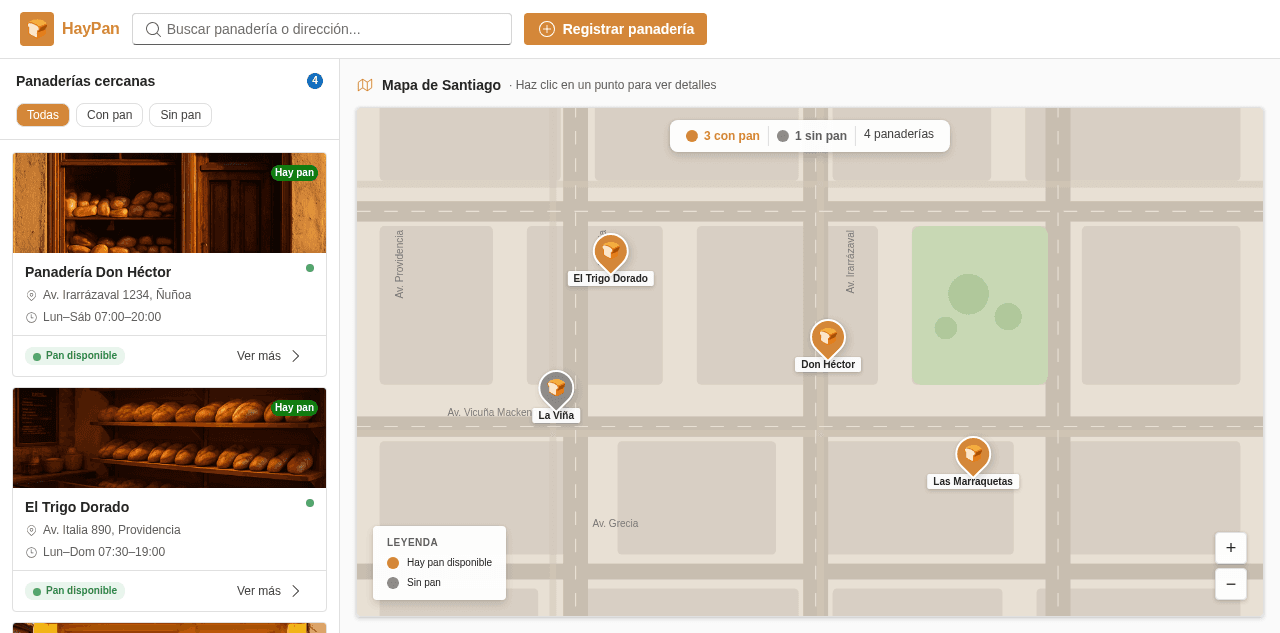Filter the list by Sin pan

(x=181, y=115)
